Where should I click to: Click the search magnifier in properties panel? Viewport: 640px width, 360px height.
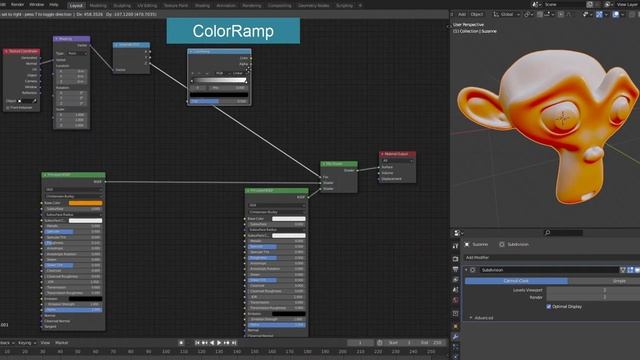pos(547,233)
